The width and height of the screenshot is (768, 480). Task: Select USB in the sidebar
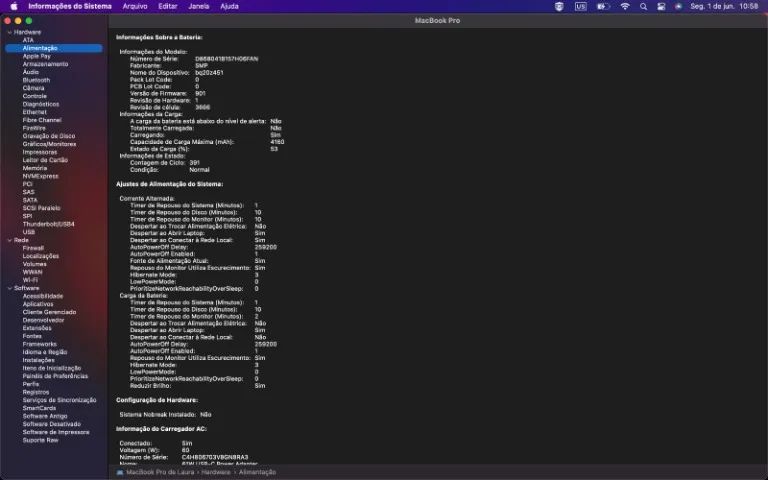click(28, 232)
